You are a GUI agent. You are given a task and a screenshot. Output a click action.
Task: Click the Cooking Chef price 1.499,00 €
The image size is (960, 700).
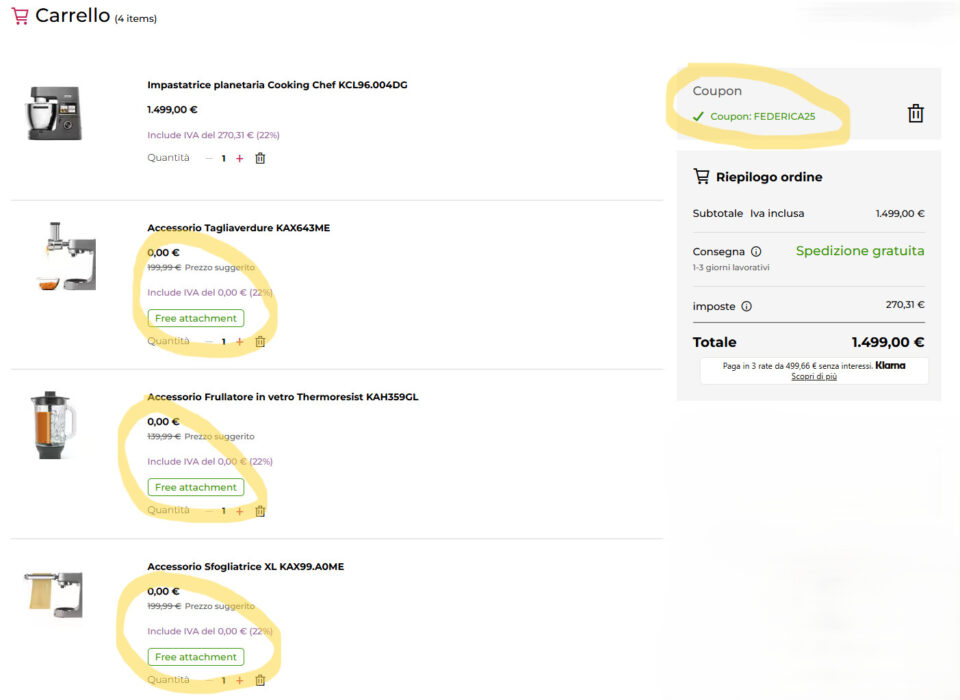point(172,110)
